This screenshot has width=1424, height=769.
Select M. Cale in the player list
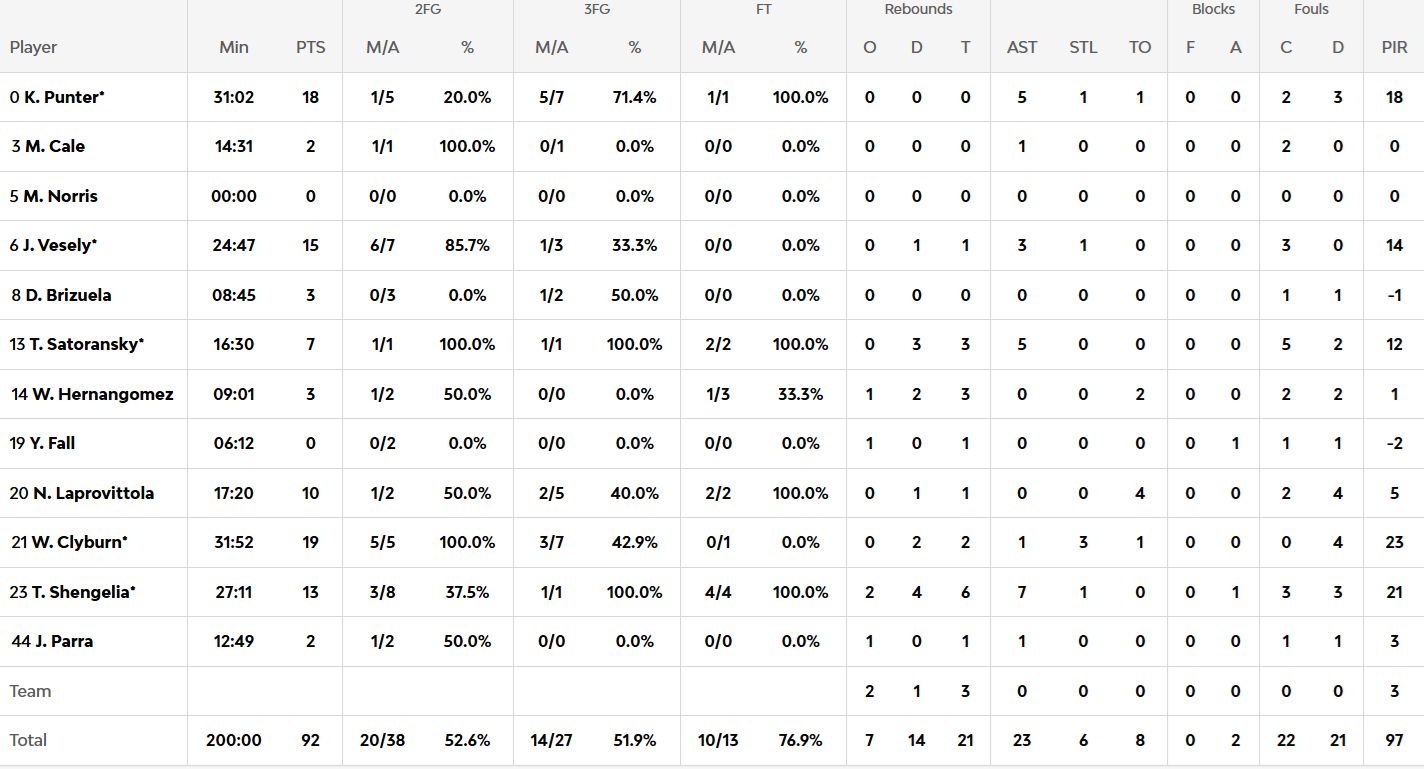pyautogui.click(x=55, y=146)
